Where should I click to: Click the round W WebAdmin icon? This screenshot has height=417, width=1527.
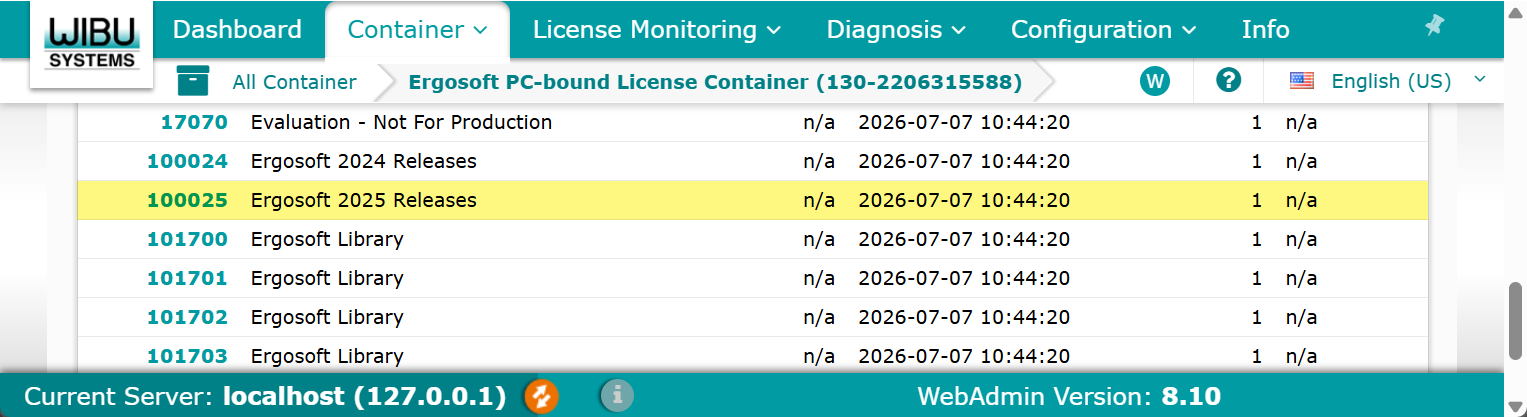(1155, 82)
